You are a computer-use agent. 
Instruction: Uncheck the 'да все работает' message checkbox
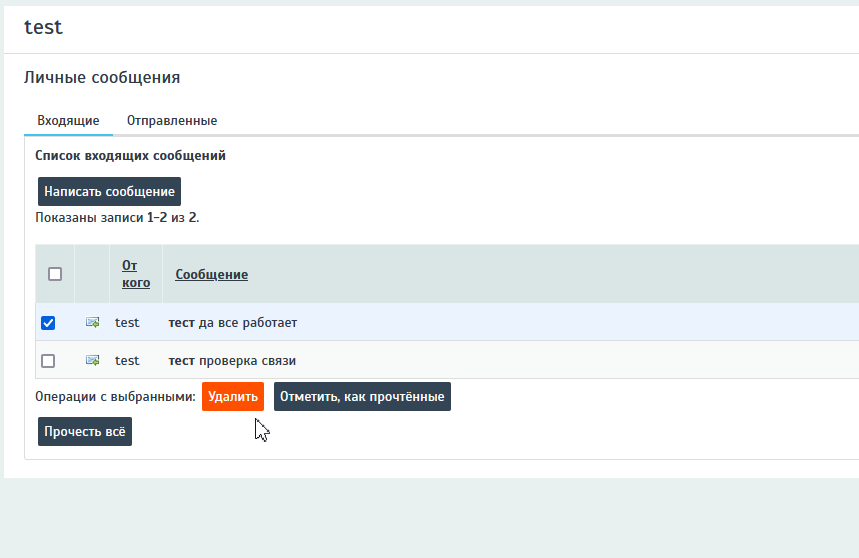pos(48,323)
